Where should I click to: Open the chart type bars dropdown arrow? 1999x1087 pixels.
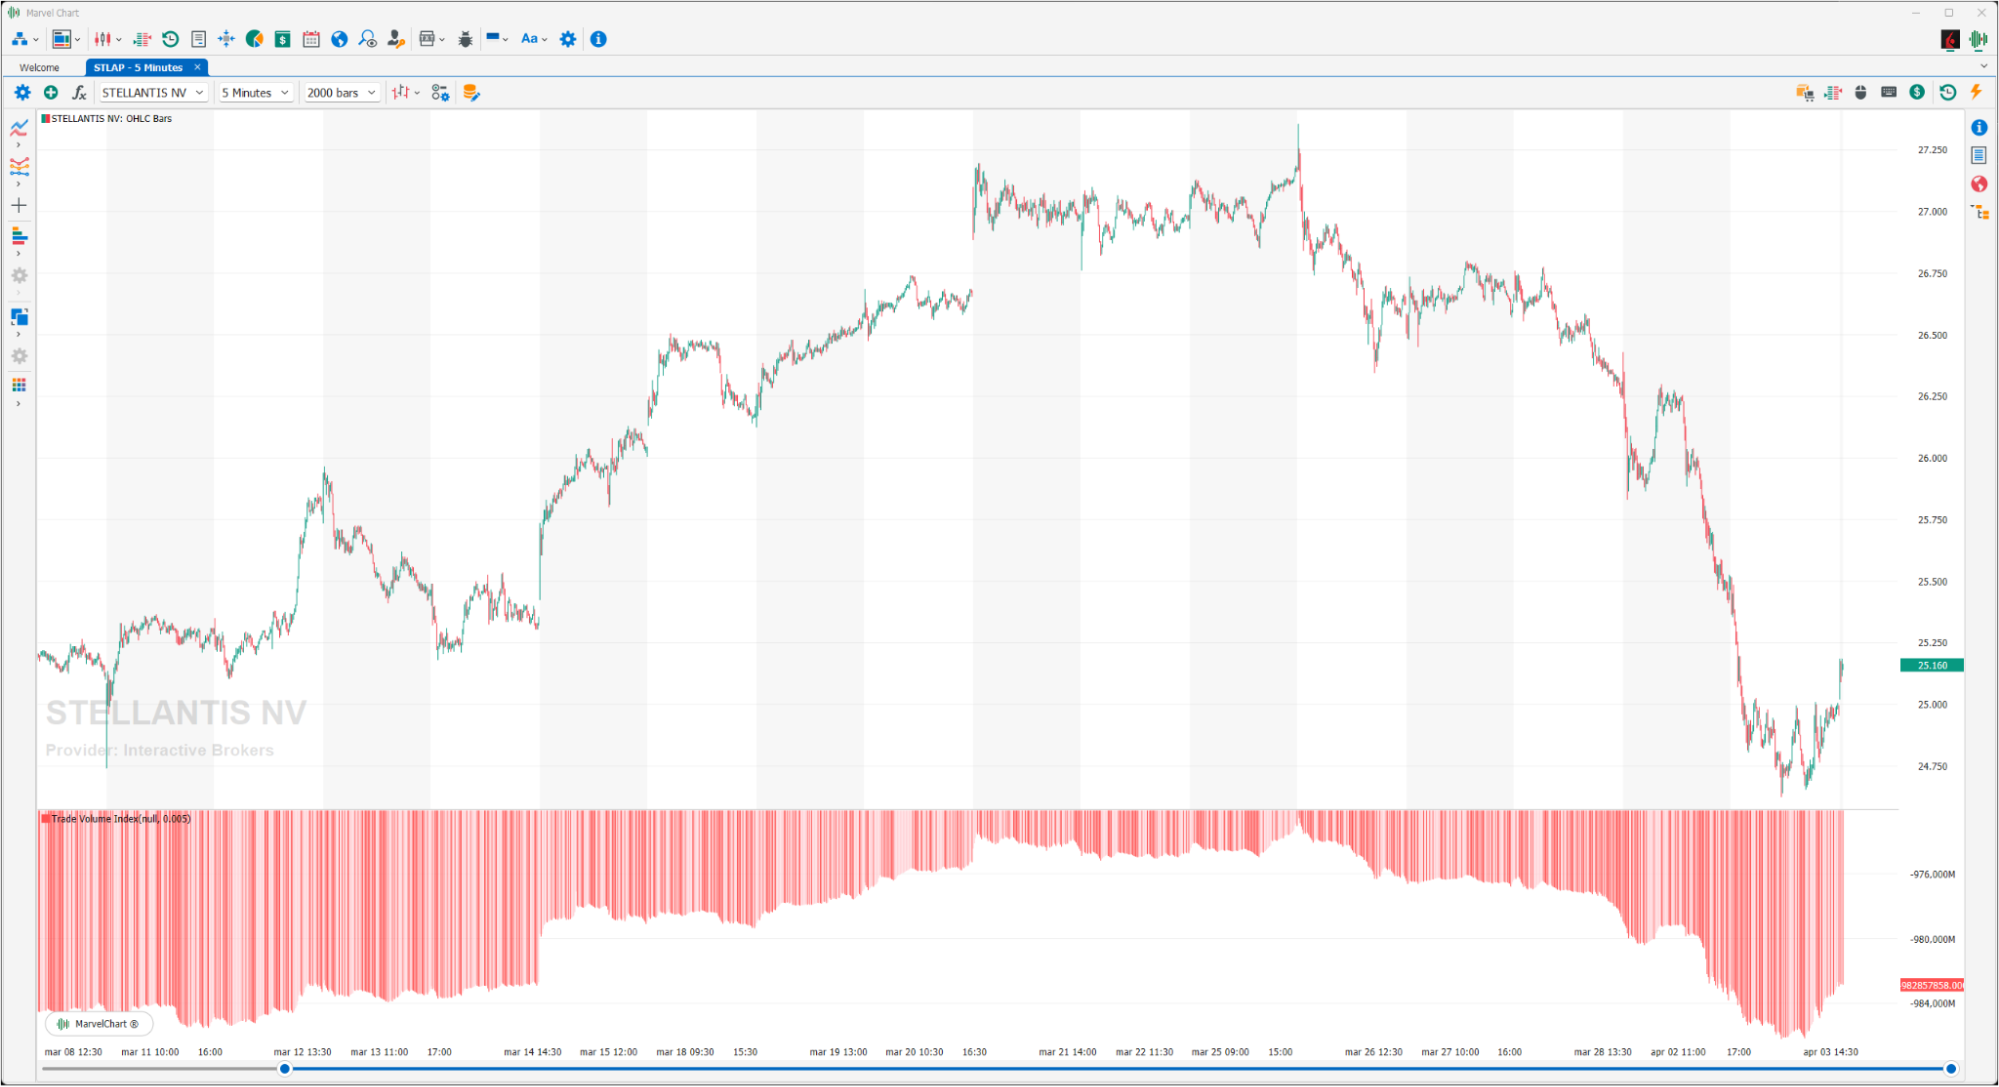[417, 93]
